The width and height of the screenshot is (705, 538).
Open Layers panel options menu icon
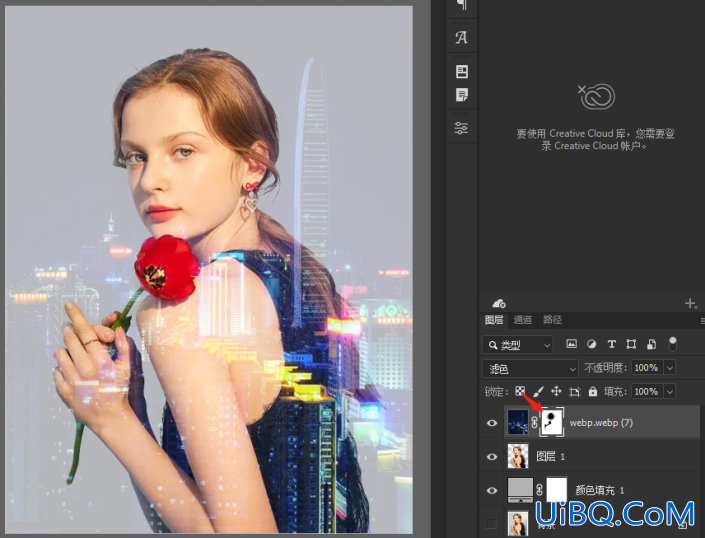(x=702, y=320)
